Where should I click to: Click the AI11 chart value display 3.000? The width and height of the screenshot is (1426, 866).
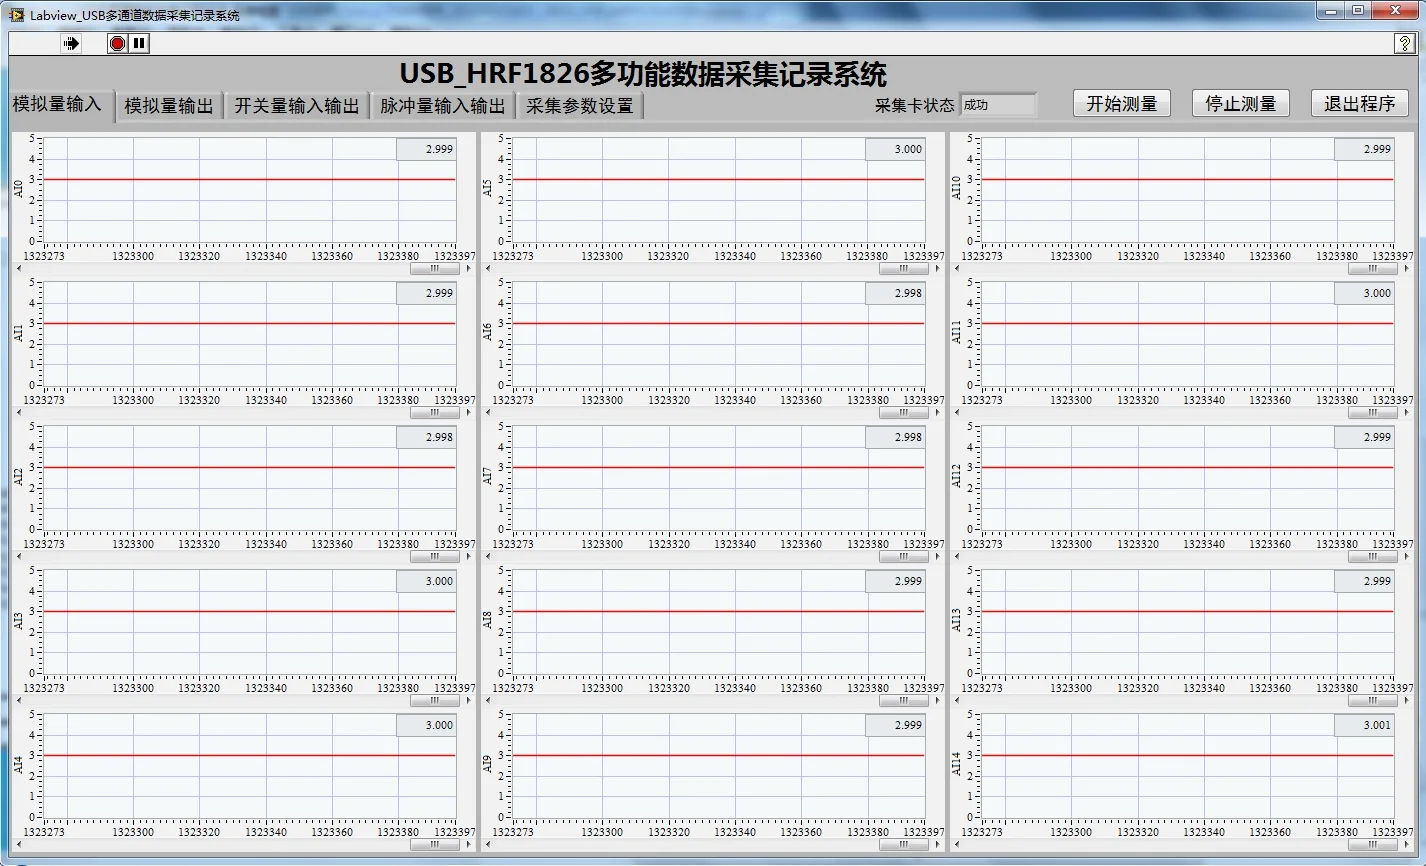[1365, 293]
